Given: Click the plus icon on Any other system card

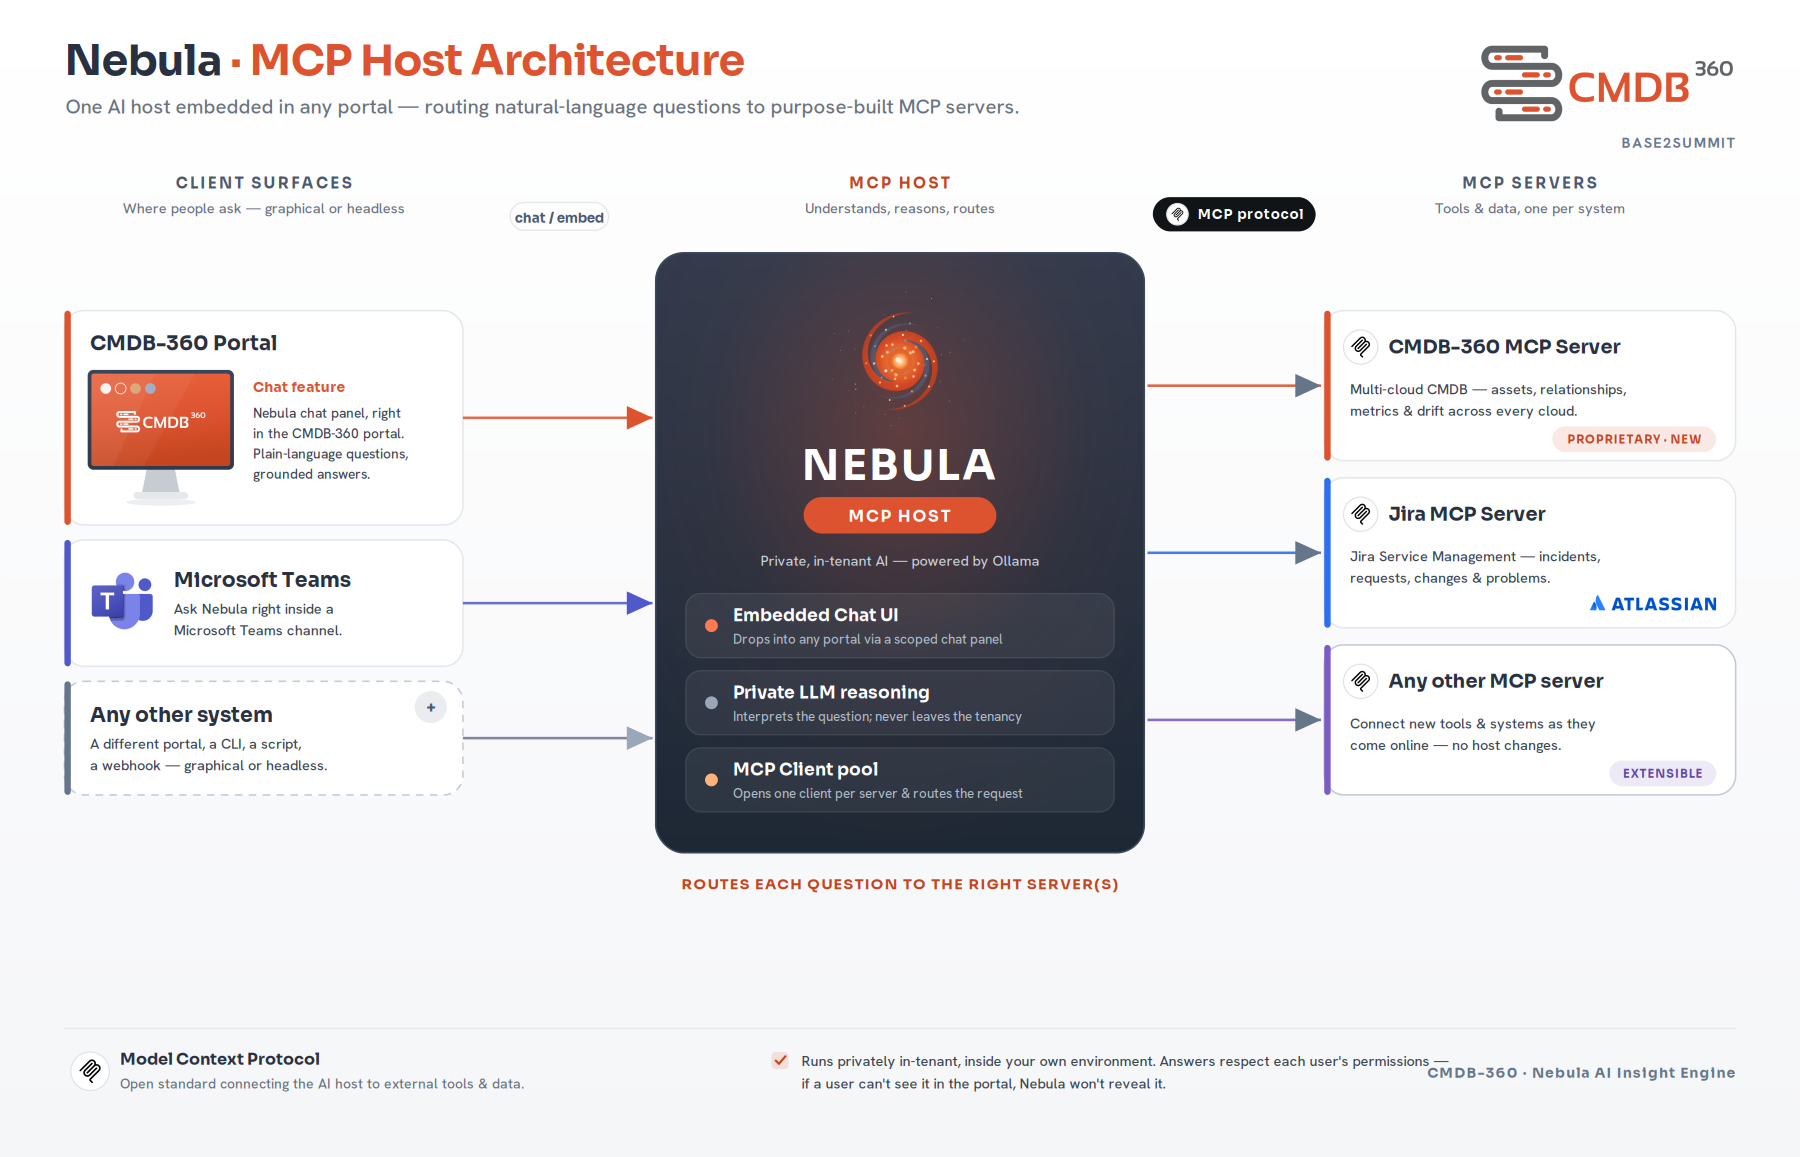Looking at the screenshot, I should point(431,707).
